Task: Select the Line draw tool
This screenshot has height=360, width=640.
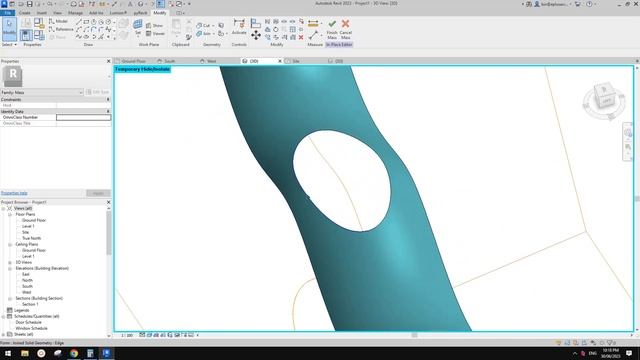Action: [79, 22]
